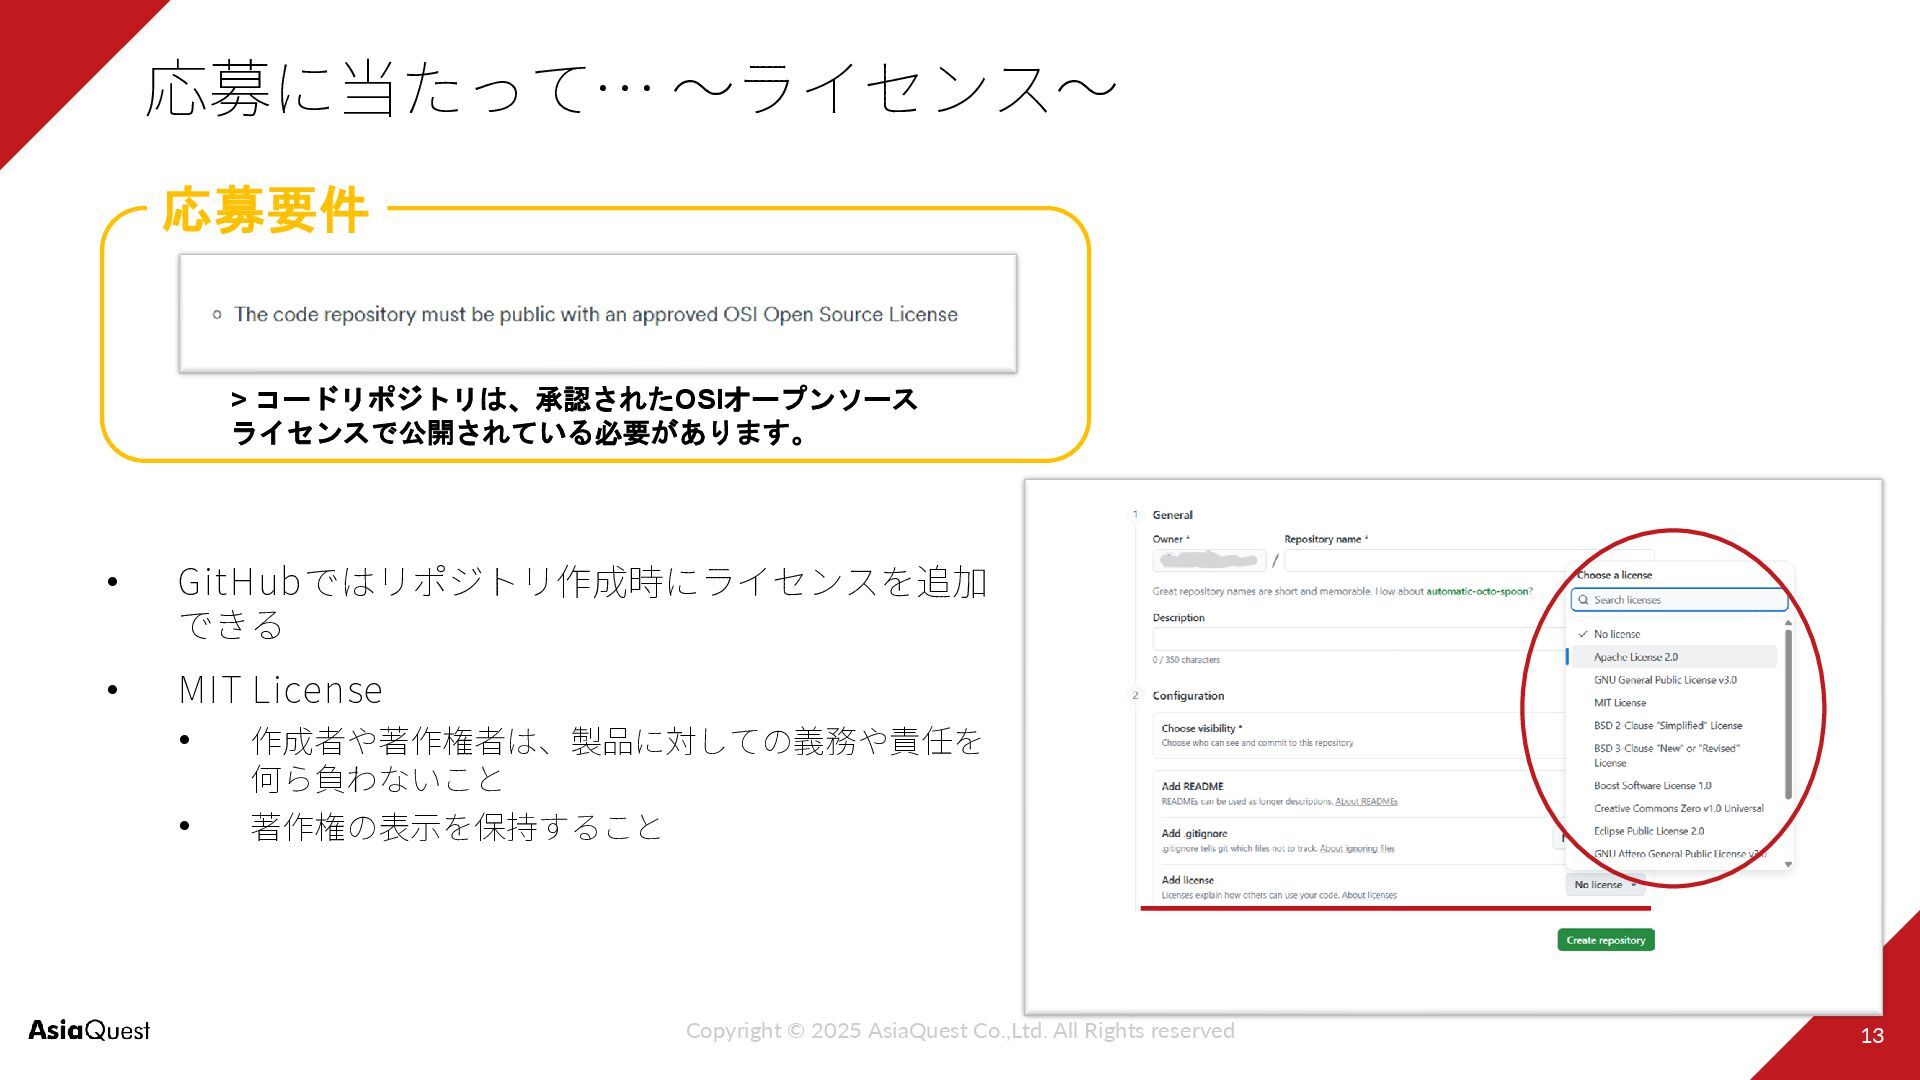Select Creative Commons Zero v1.0 Universal
The image size is (1920, 1080).
1678,808
